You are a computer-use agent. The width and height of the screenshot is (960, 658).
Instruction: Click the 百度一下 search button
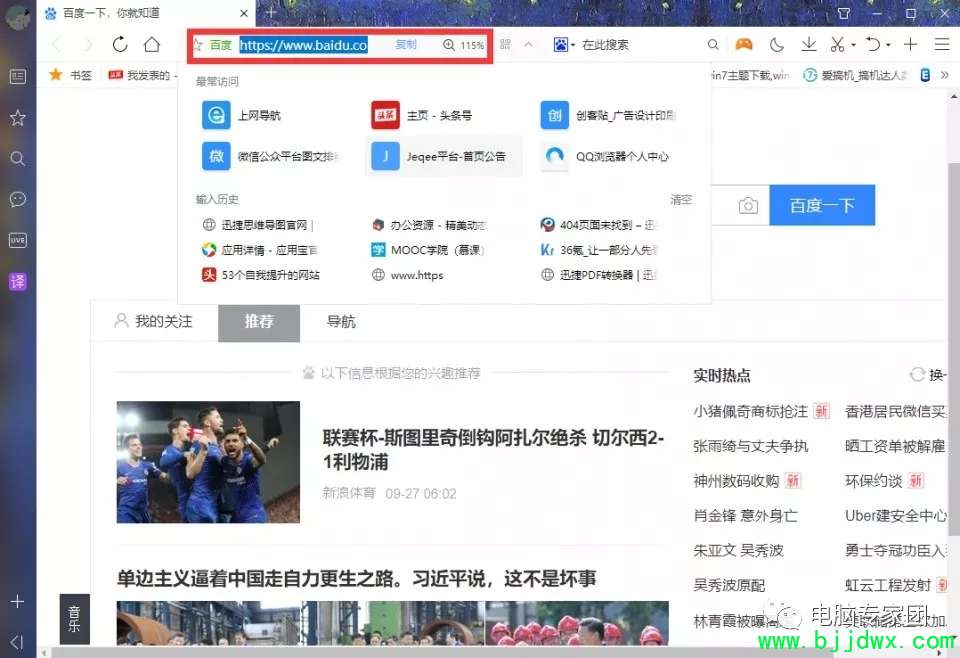[822, 205]
